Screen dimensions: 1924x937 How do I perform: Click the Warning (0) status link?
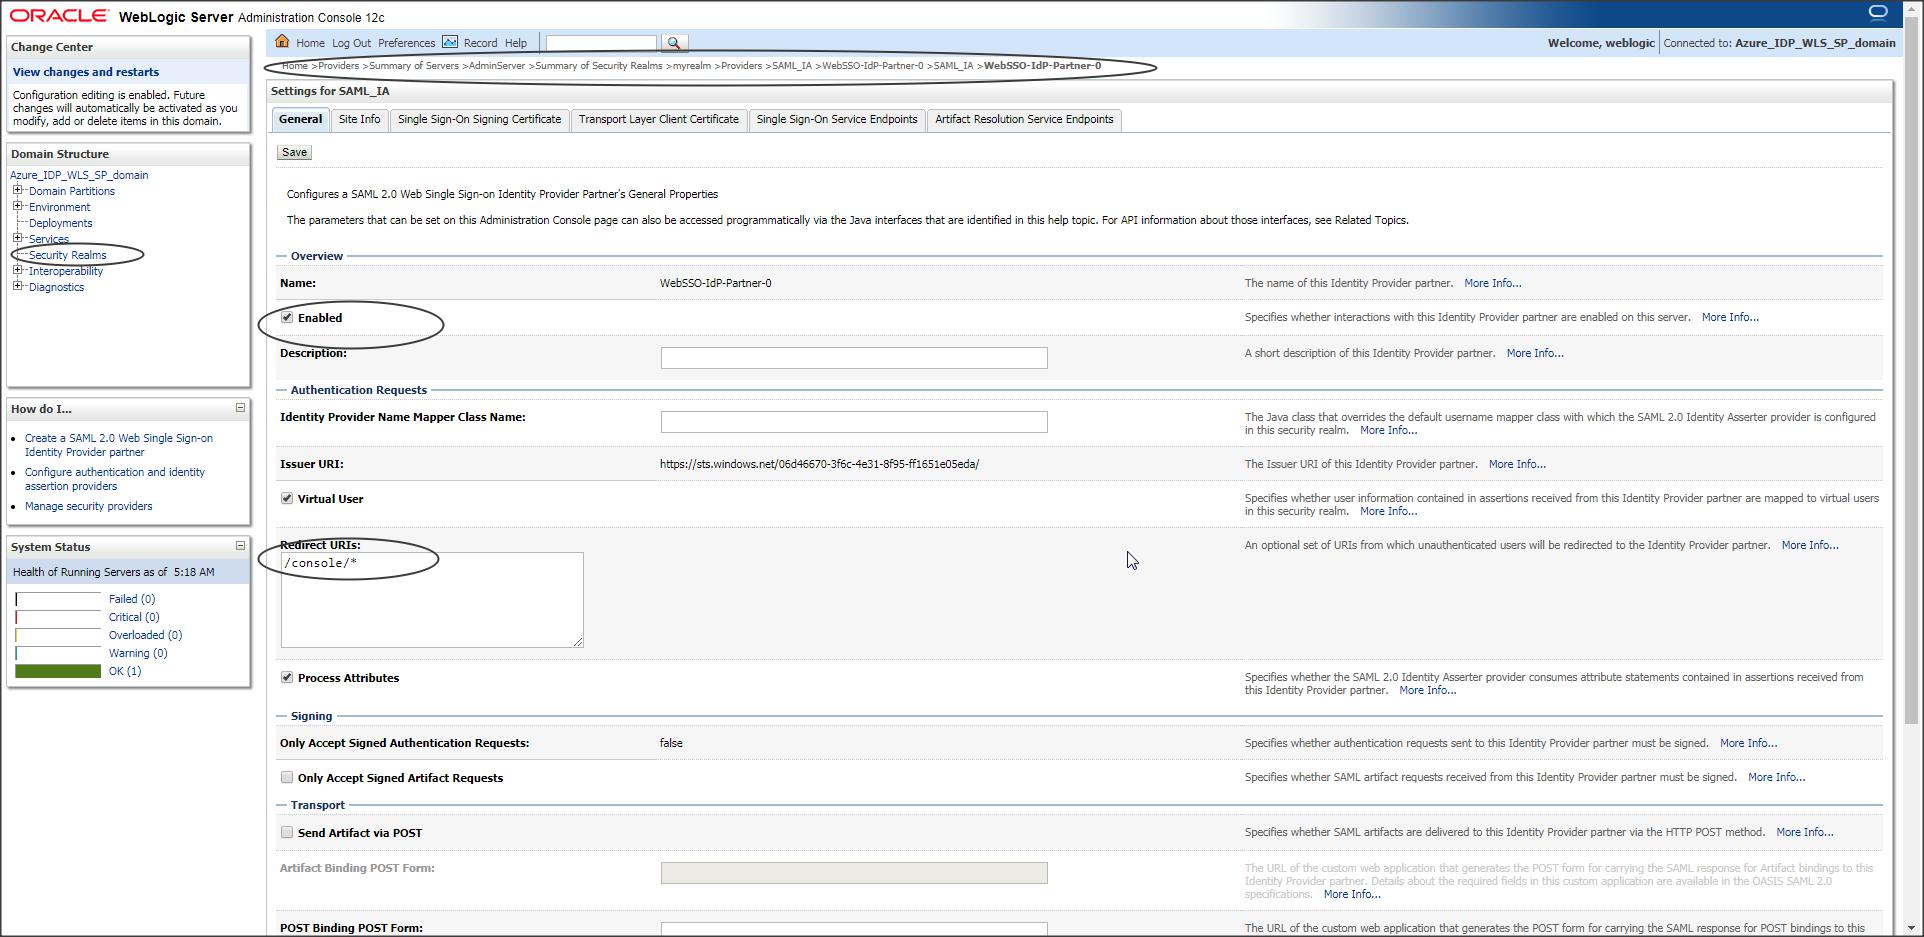(138, 653)
